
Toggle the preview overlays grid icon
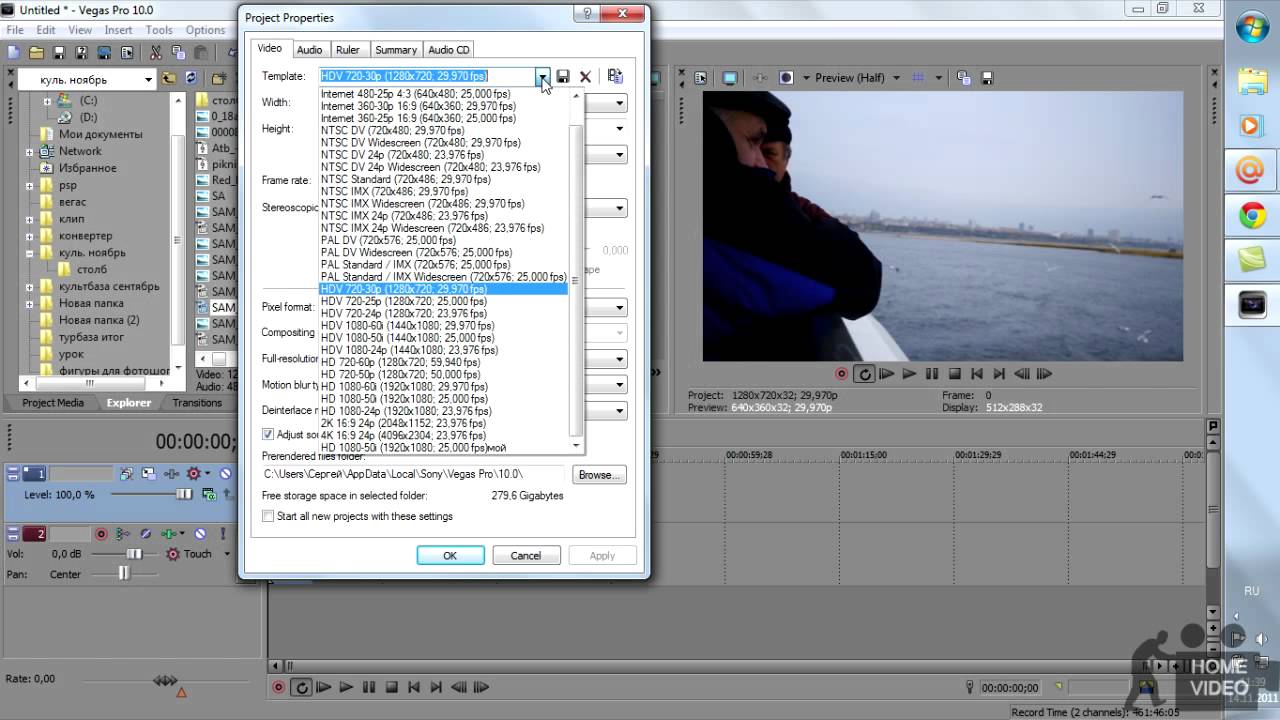point(918,78)
